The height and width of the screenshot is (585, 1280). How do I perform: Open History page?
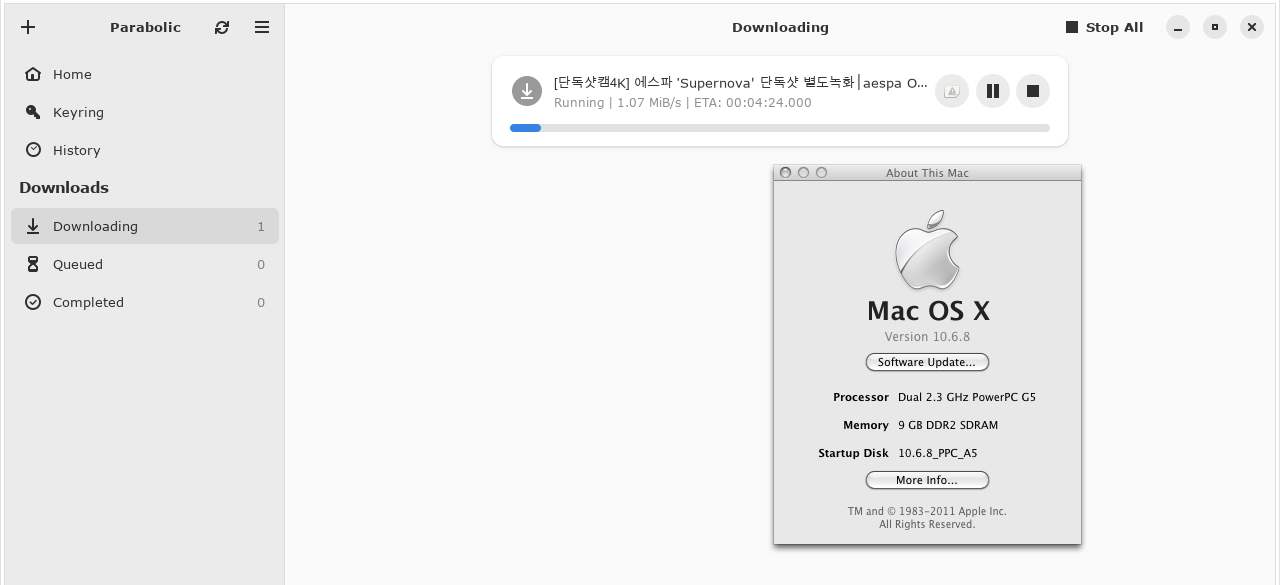tap(145, 150)
